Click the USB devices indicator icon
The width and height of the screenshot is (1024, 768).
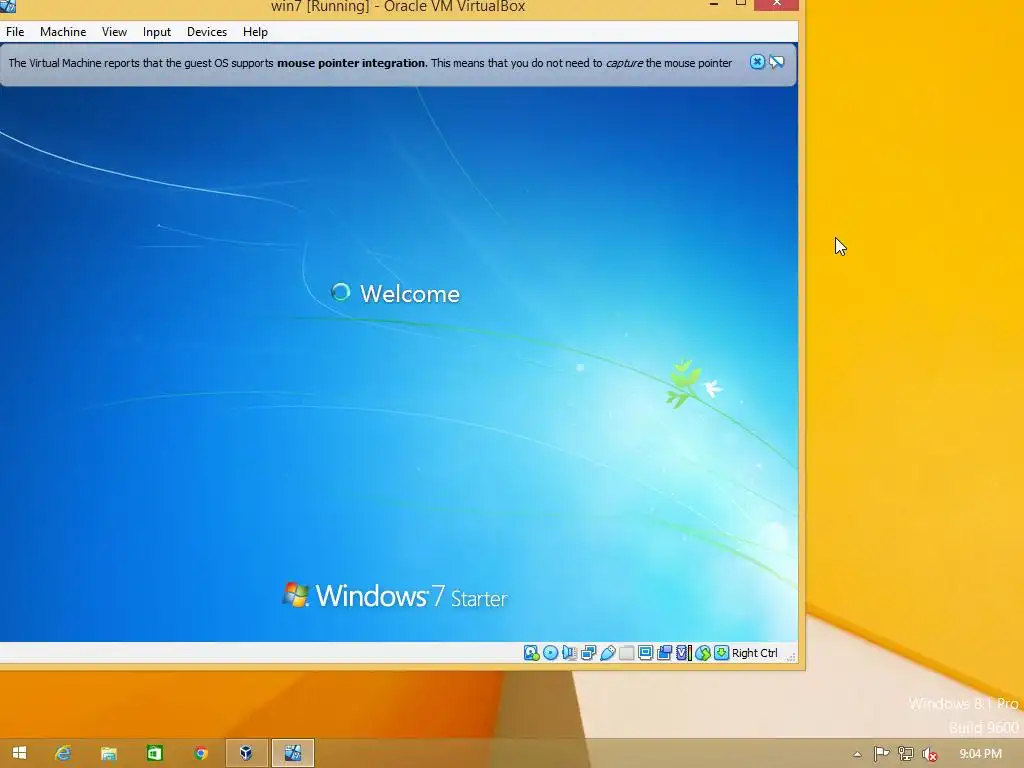coord(607,653)
